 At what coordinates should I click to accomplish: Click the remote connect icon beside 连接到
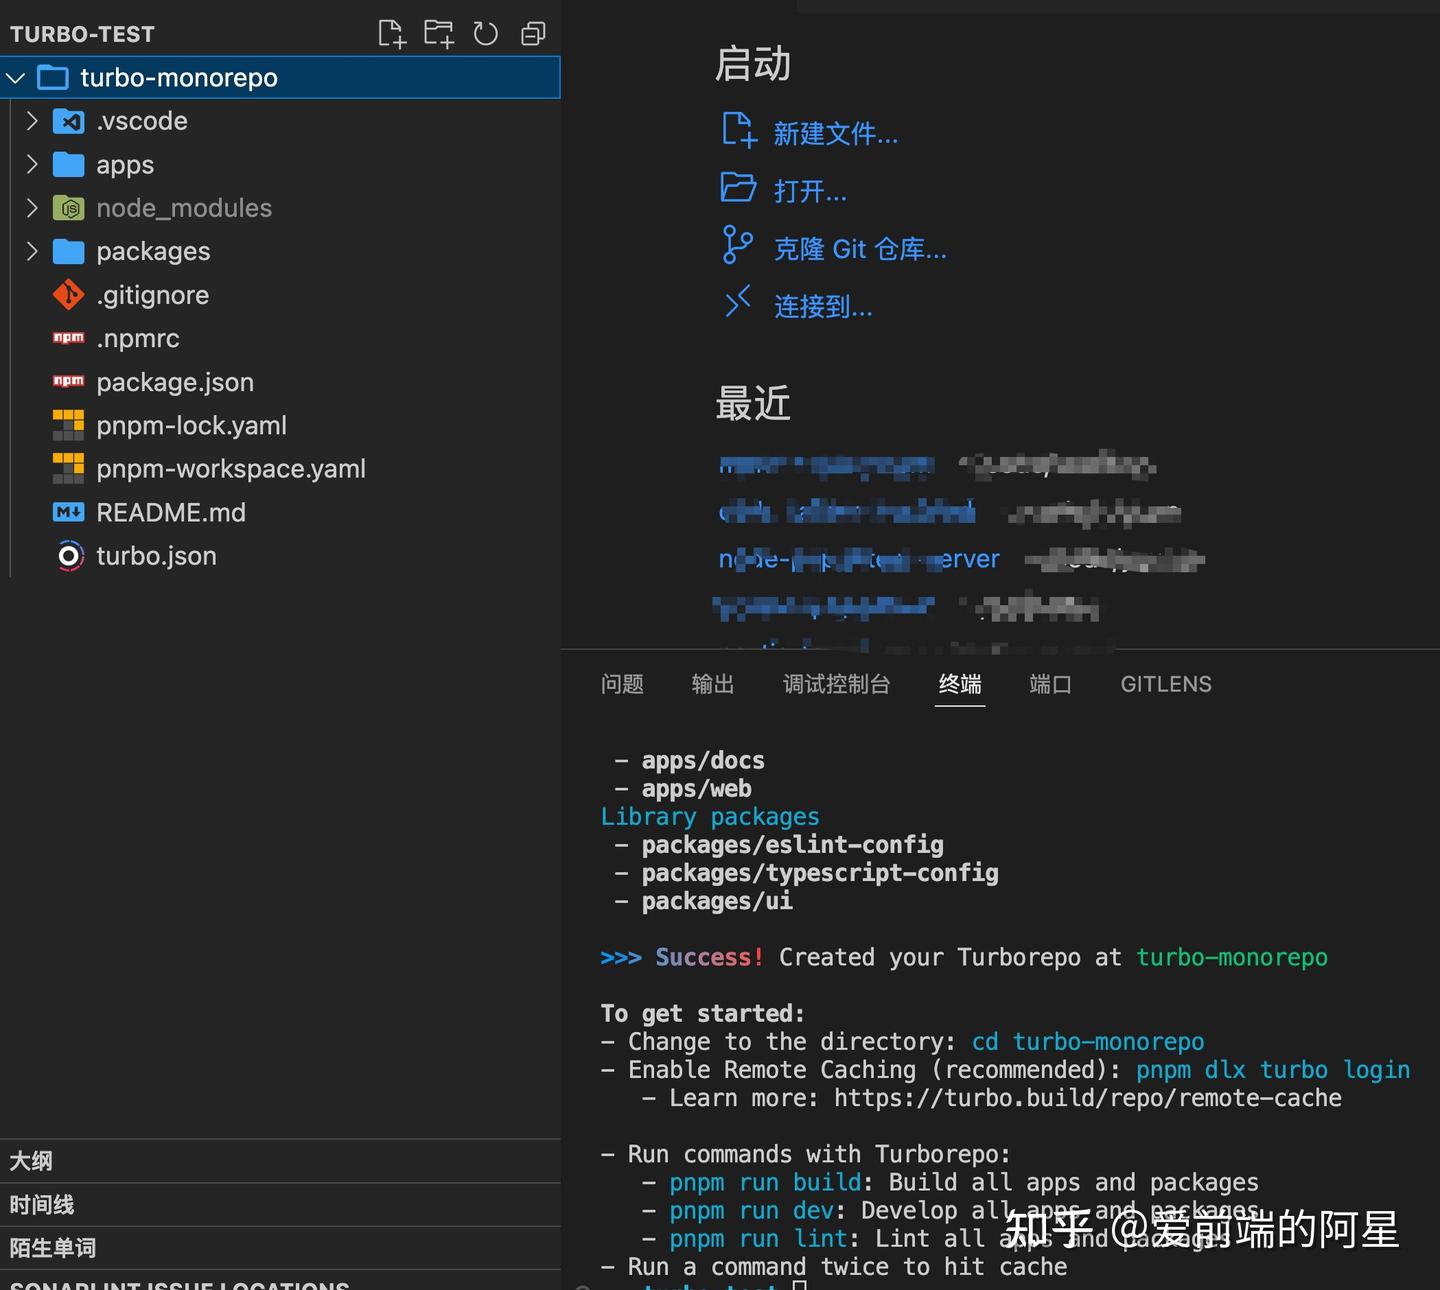pos(737,301)
